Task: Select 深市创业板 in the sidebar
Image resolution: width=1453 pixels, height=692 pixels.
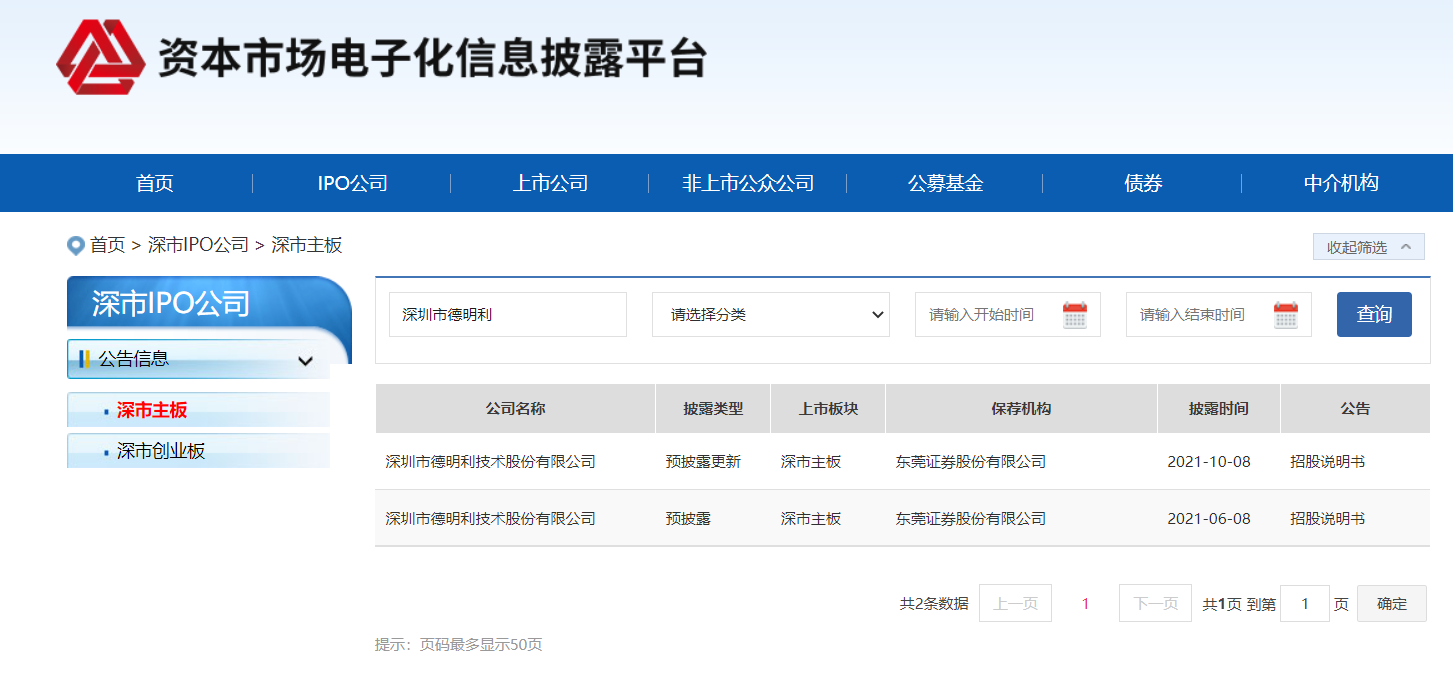Action: tap(161, 451)
